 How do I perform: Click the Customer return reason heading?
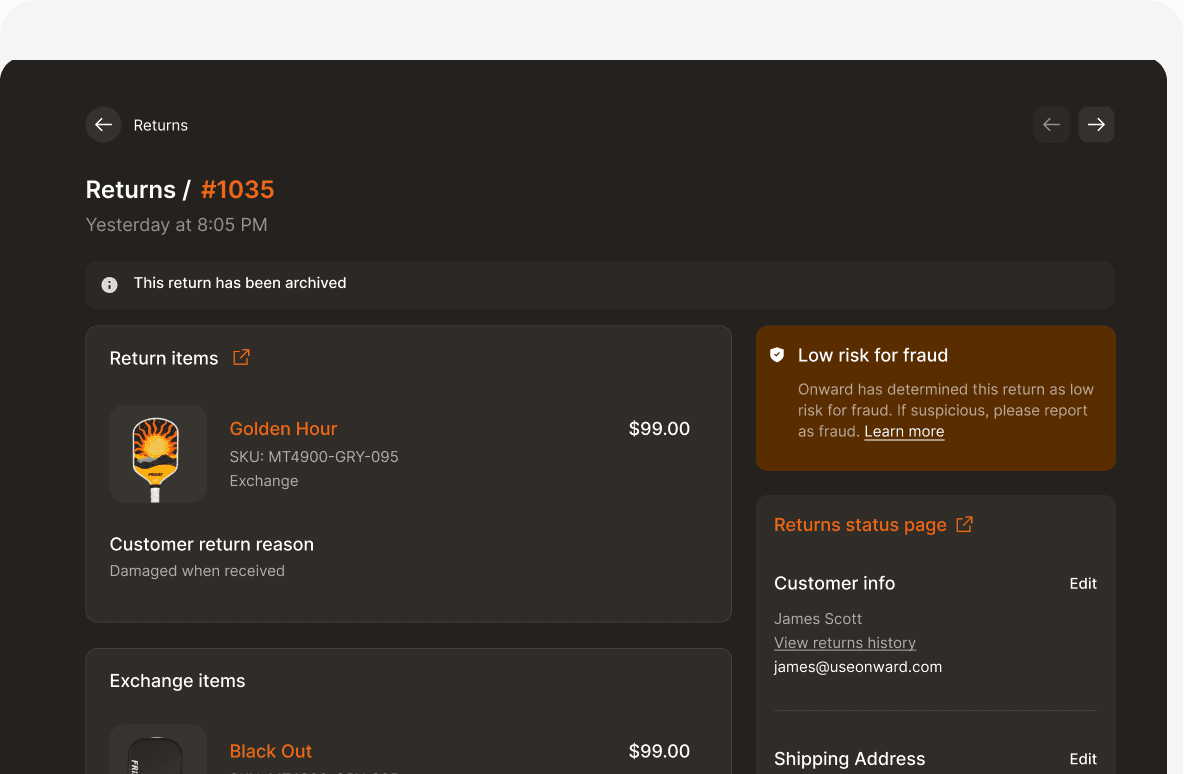(211, 544)
